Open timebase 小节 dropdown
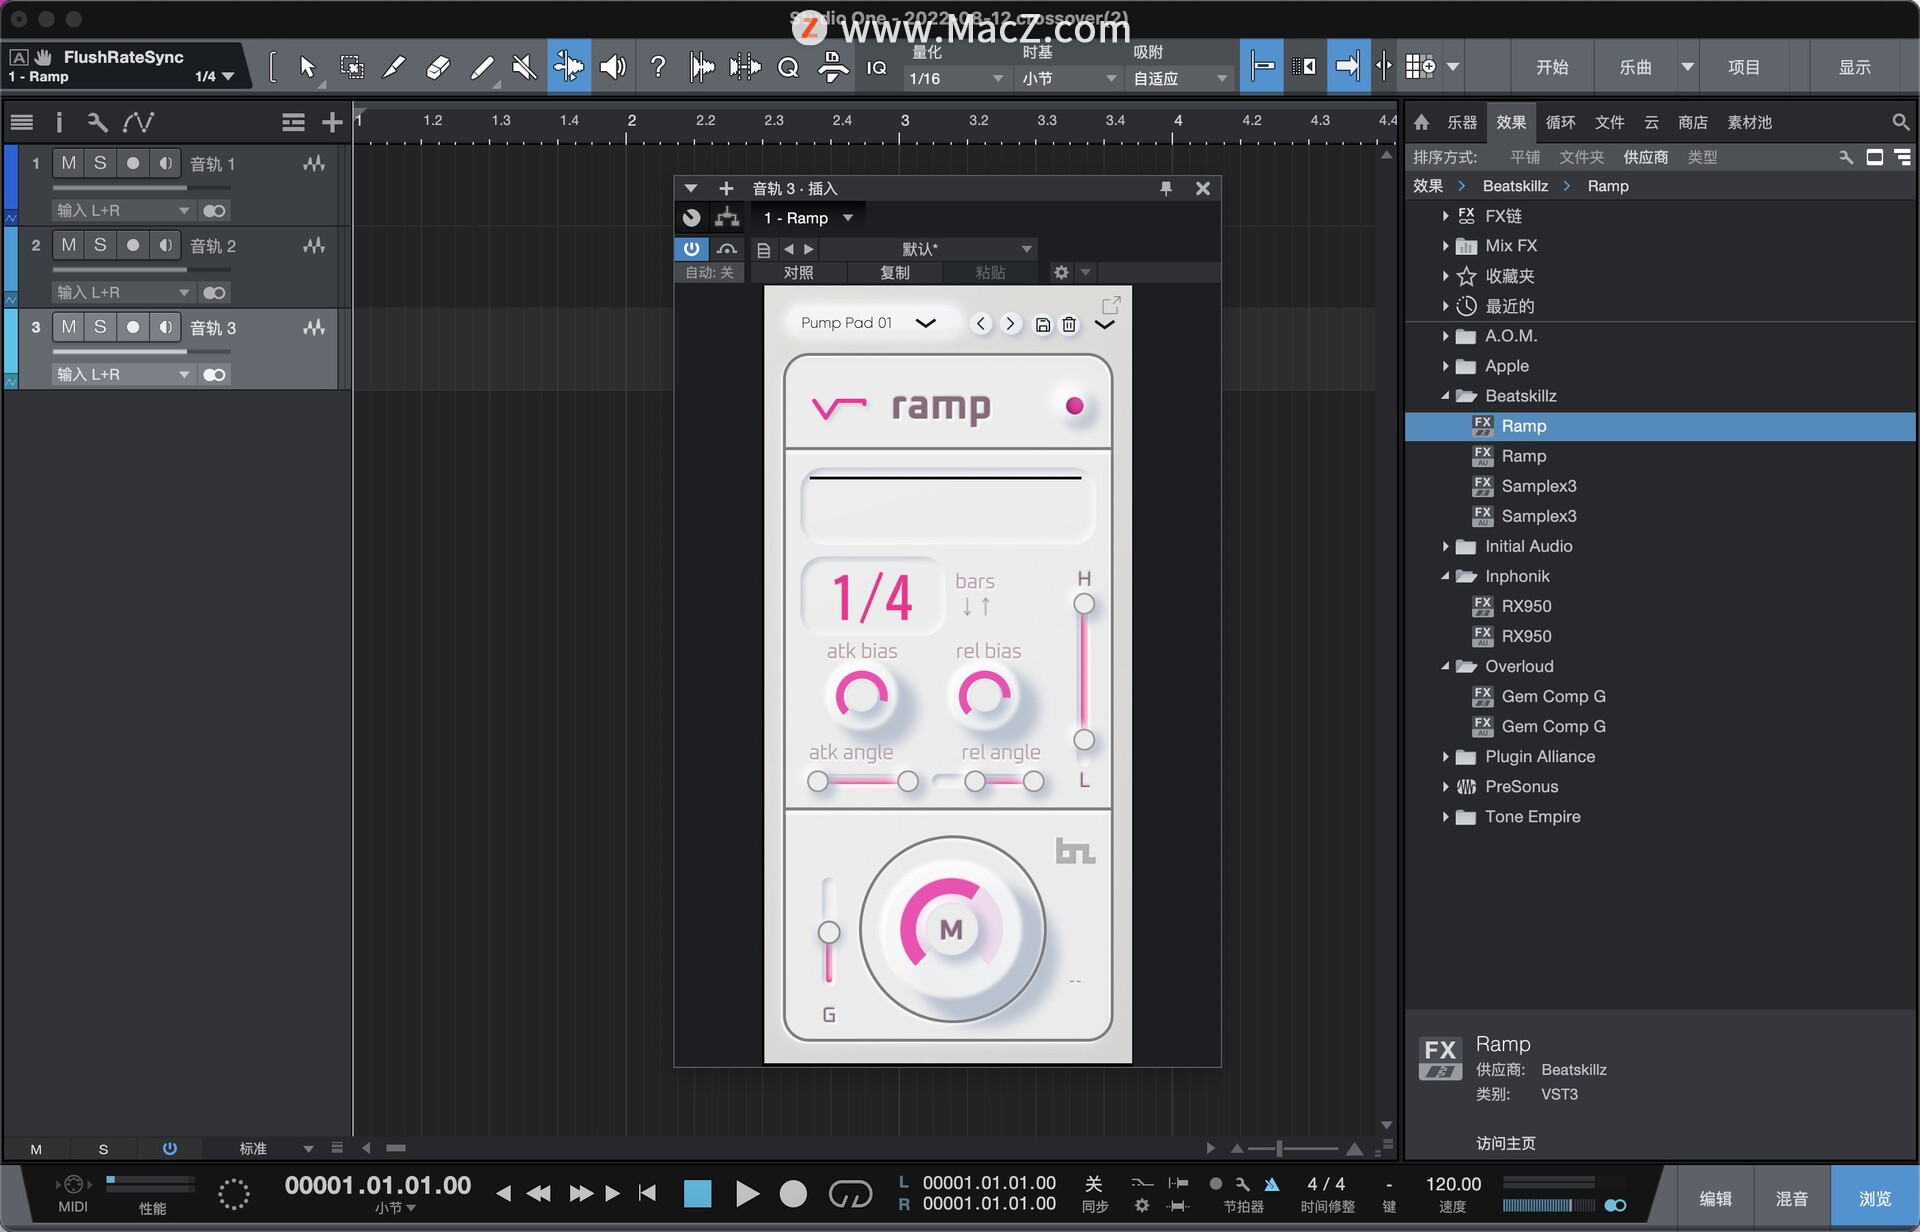 pyautogui.click(x=1067, y=78)
